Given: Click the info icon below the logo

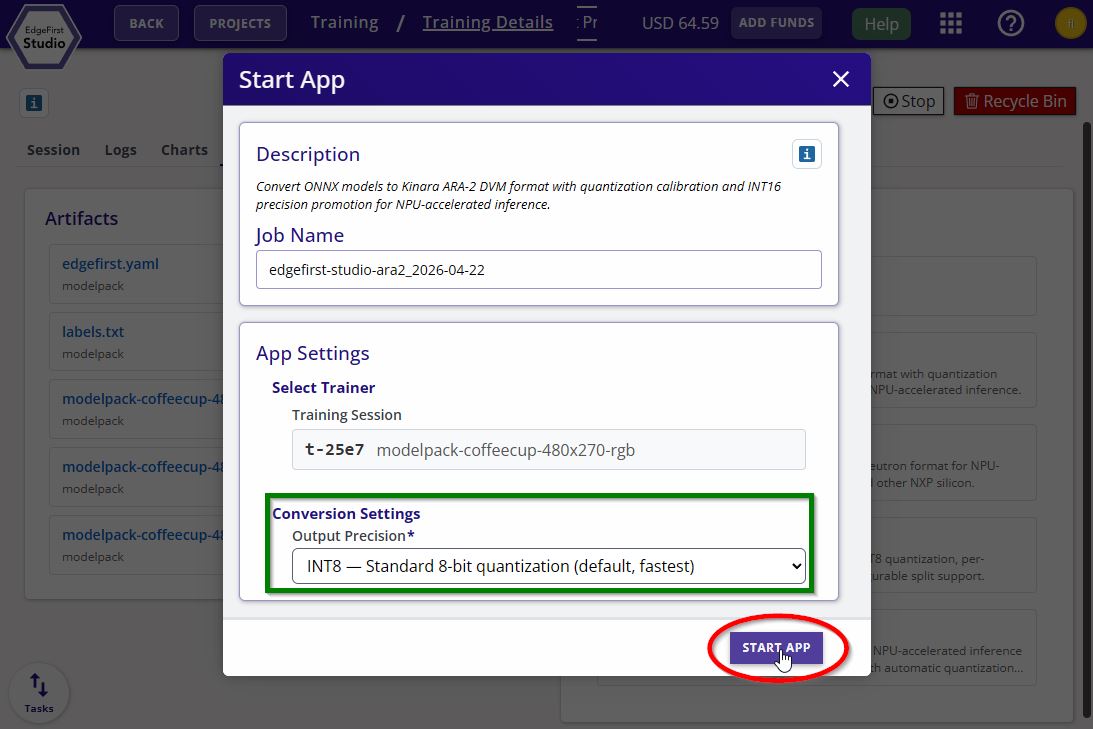Looking at the screenshot, I should [x=33, y=103].
